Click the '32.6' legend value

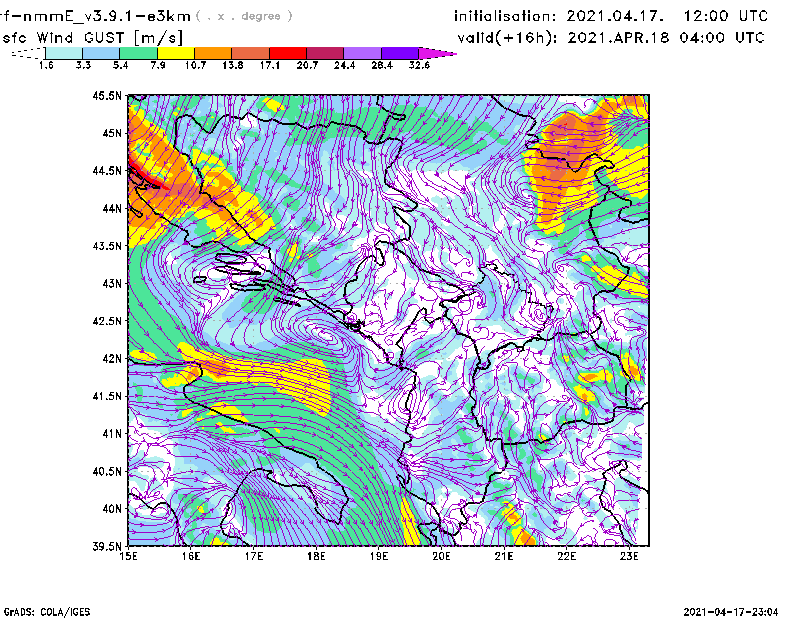pos(419,65)
